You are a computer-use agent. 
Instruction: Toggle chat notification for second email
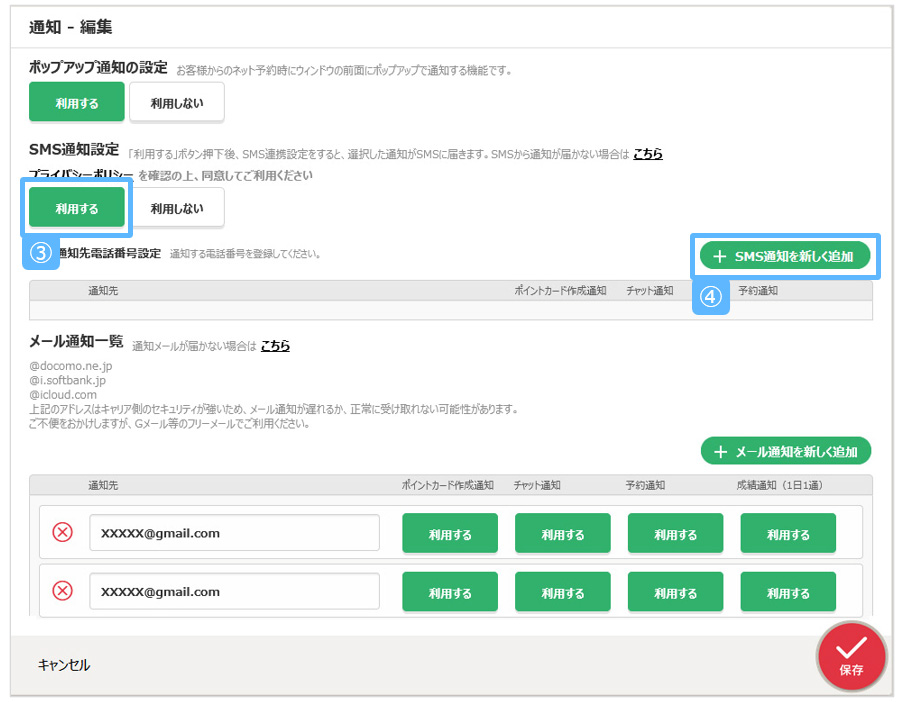[562, 592]
